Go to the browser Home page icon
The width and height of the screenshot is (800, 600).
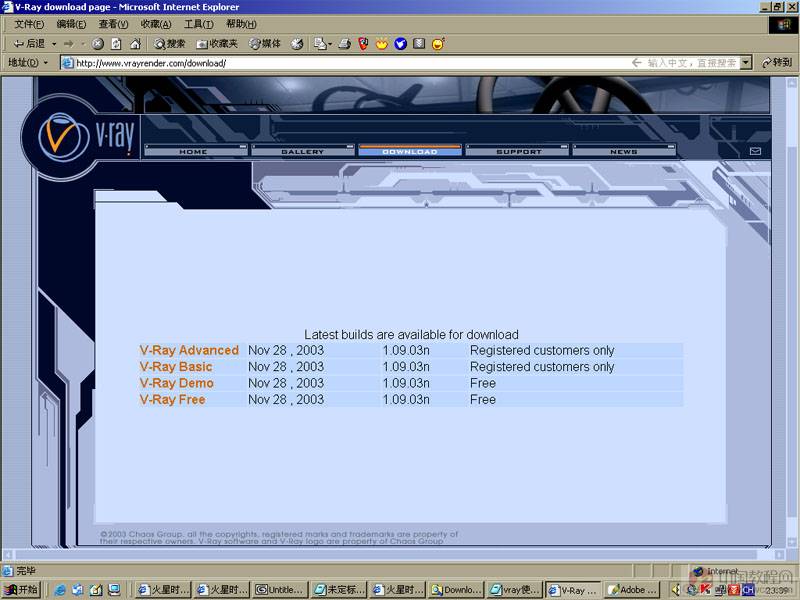coord(135,44)
